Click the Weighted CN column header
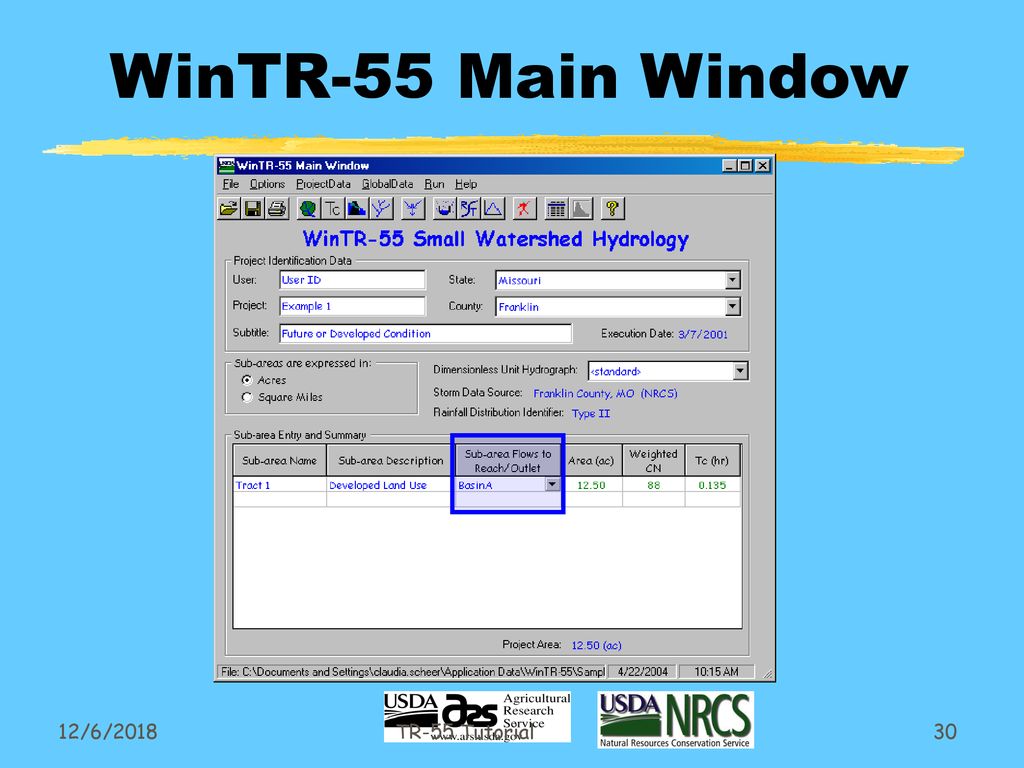Image resolution: width=1024 pixels, height=768 pixels. (x=654, y=460)
